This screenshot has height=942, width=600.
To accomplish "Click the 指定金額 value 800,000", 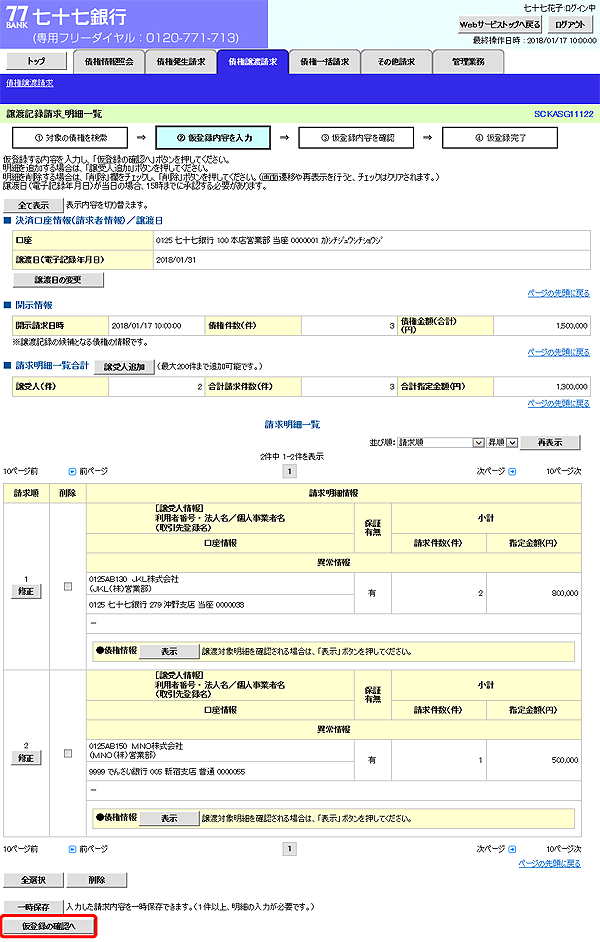I will point(565,593).
